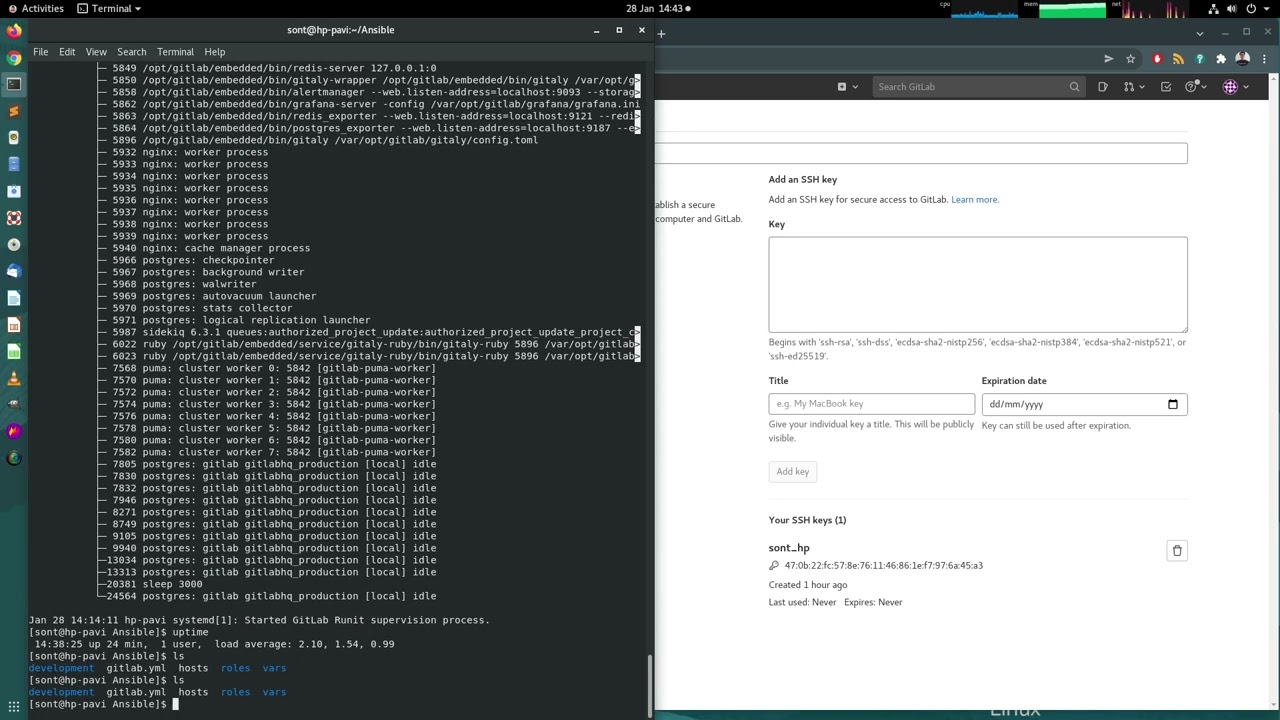Open the View menu in Terminal
The width and height of the screenshot is (1280, 720).
point(96,52)
